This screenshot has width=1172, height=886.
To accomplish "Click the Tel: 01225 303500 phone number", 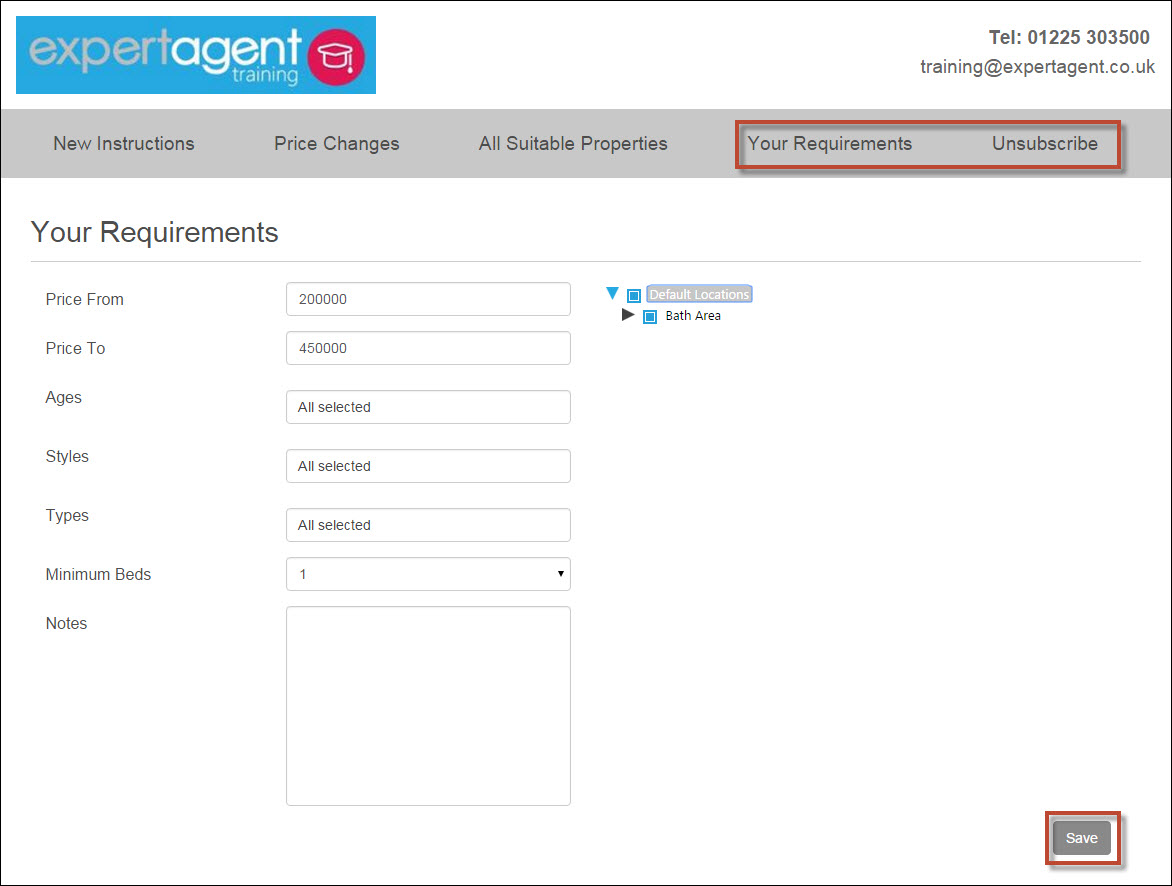I will pos(1069,37).
